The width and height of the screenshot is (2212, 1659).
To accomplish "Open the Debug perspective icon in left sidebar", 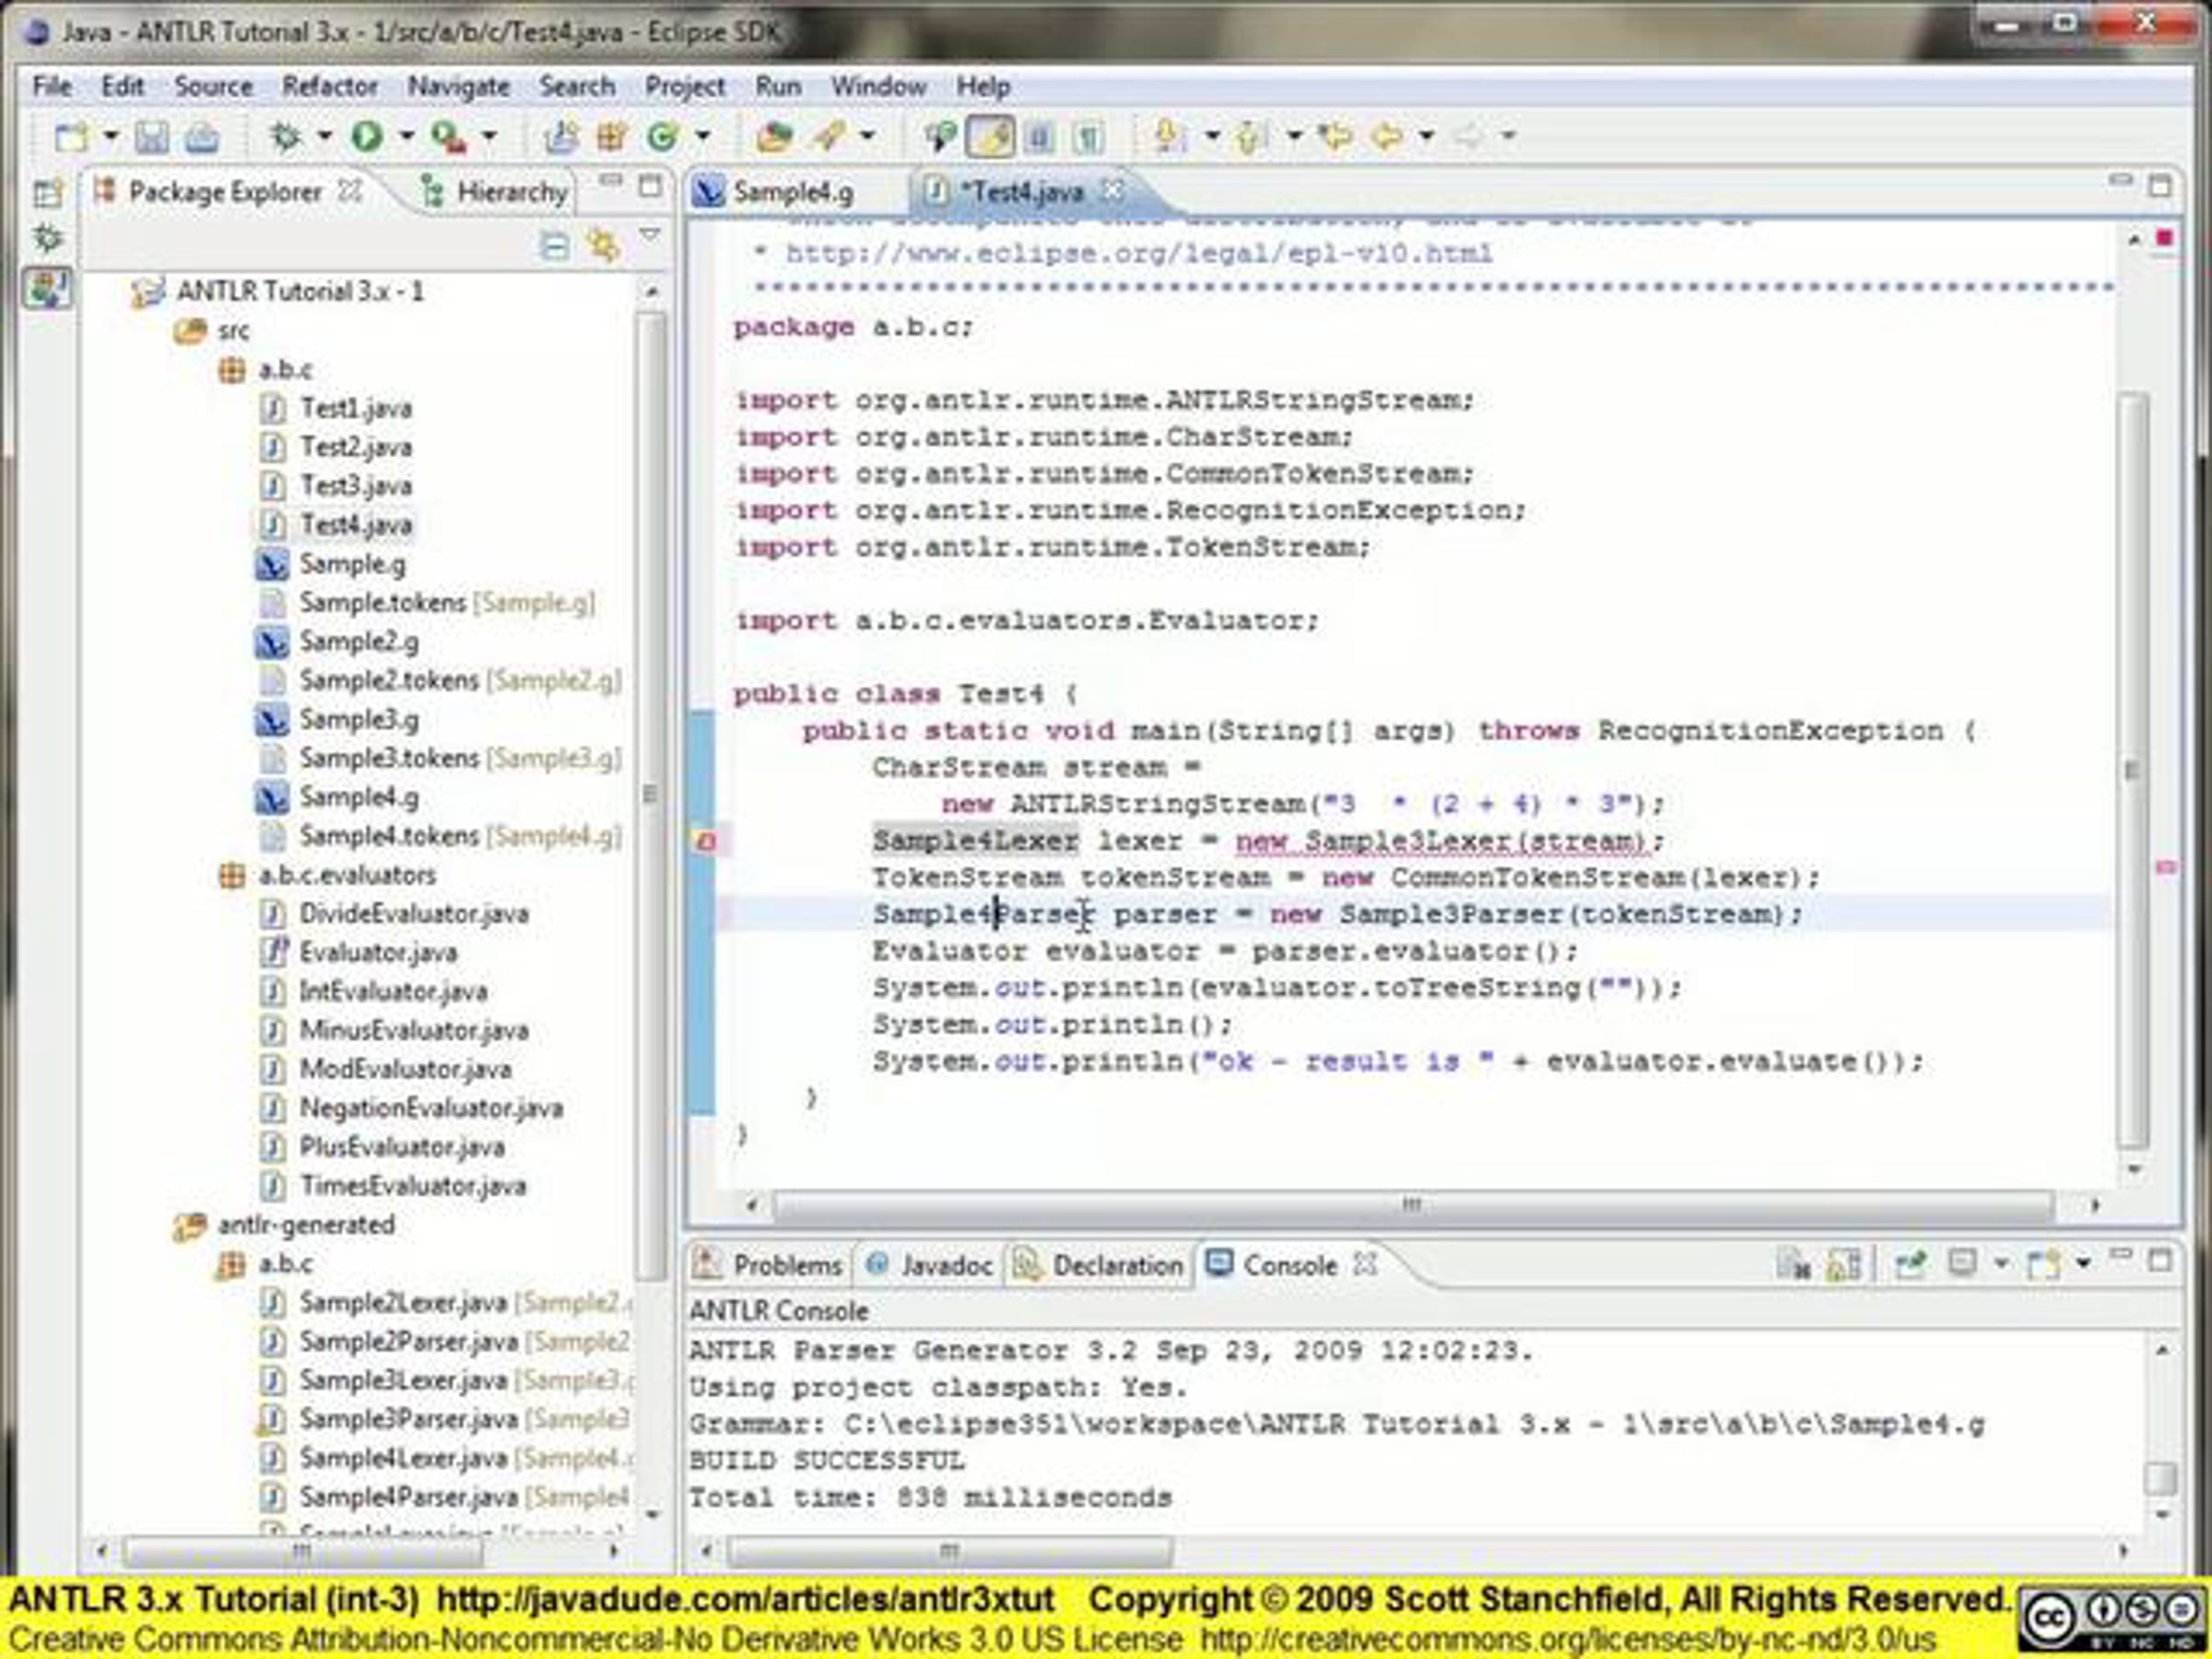I will tap(47, 239).
